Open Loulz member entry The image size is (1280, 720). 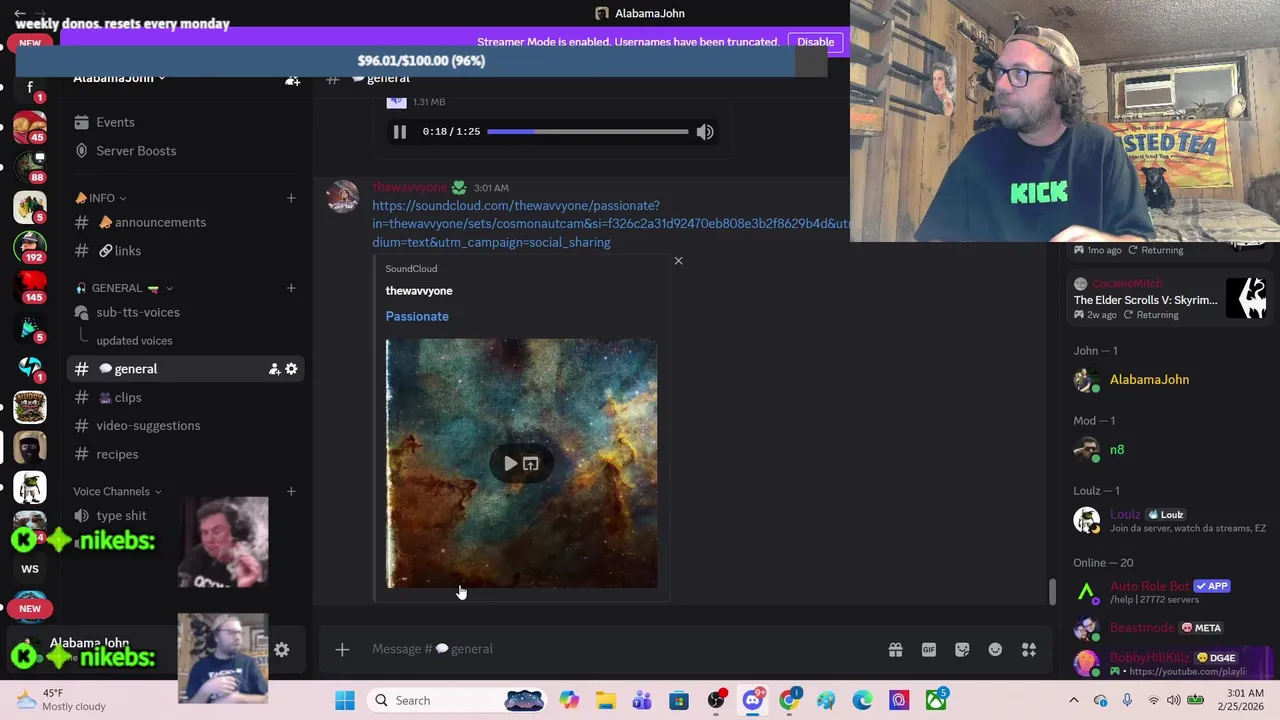point(1170,520)
